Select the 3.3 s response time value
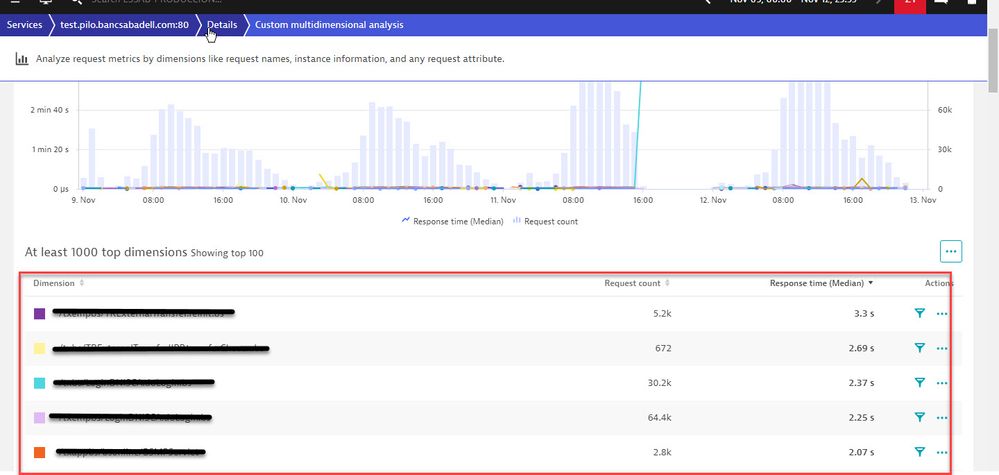 (x=864, y=314)
